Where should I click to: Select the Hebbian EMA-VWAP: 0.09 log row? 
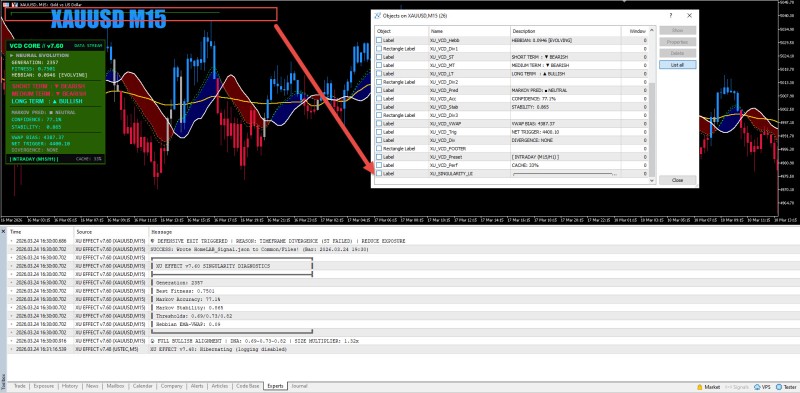(x=403, y=324)
